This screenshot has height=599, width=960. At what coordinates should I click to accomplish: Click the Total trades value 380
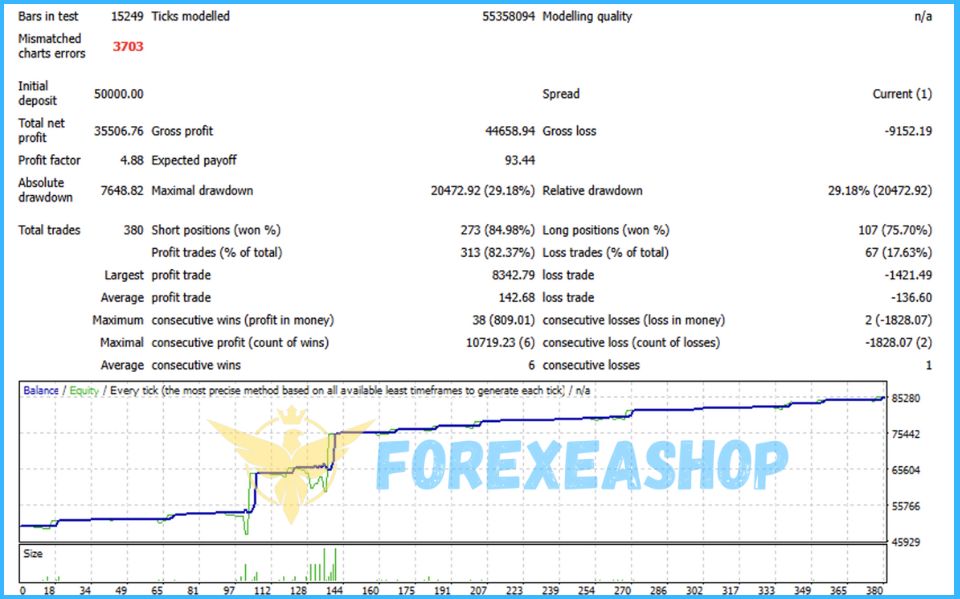click(133, 230)
